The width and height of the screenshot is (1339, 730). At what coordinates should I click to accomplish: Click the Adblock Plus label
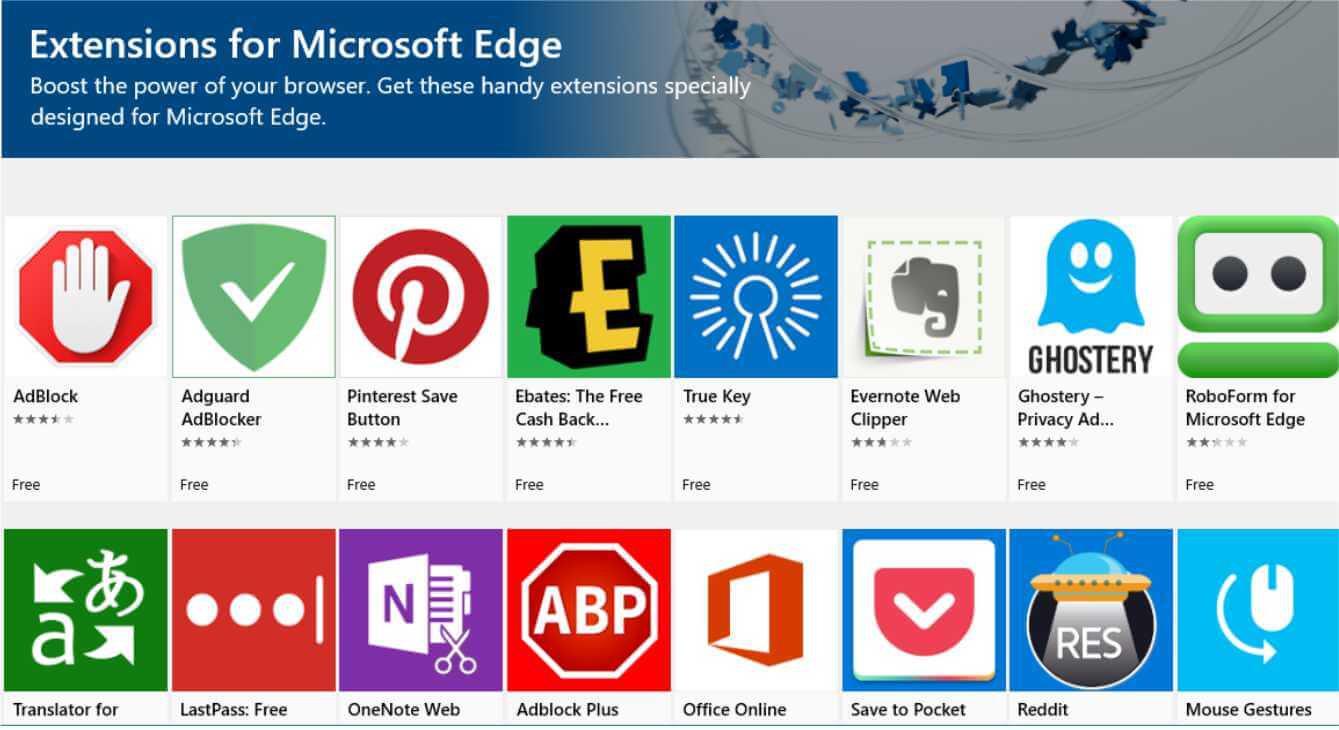[567, 710]
